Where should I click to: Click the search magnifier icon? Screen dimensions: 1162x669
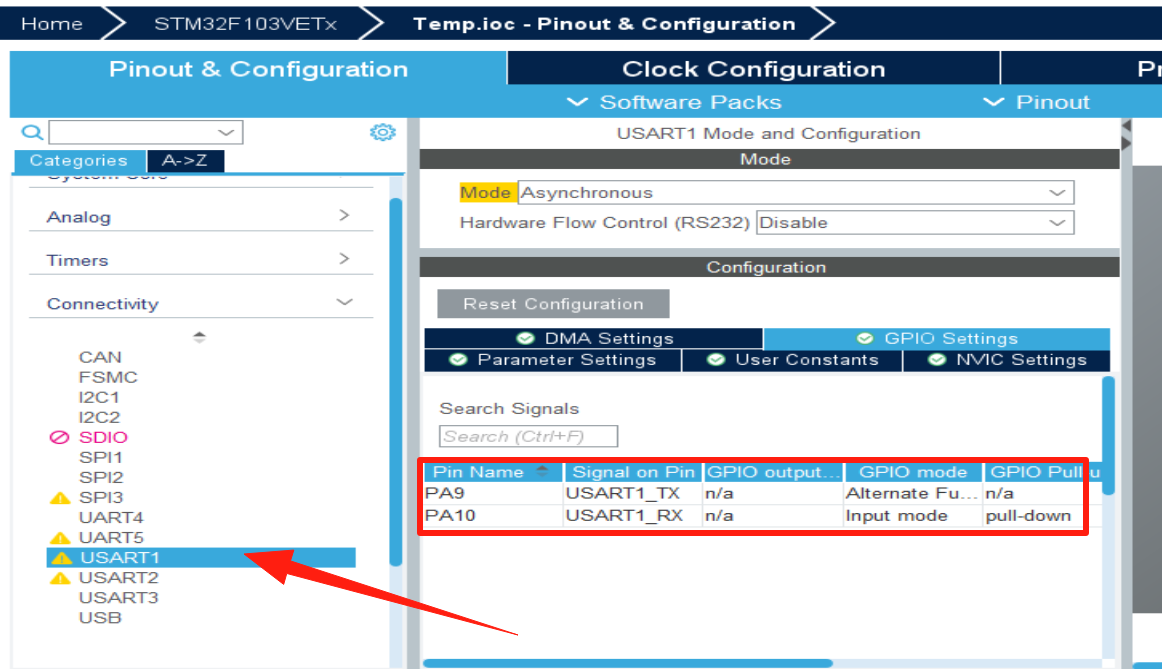(32, 132)
